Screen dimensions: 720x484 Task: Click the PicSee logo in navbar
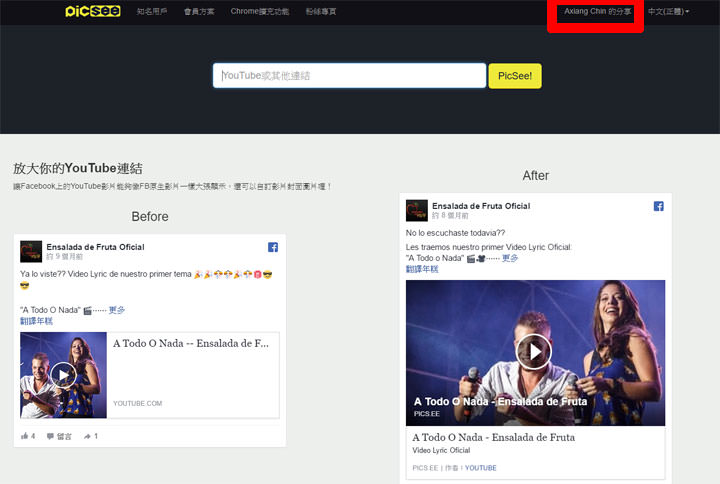[x=92, y=11]
